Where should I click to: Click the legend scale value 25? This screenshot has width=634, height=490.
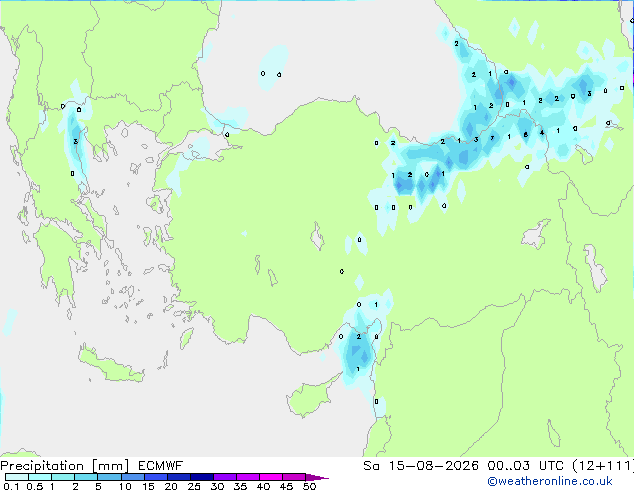coord(194,486)
